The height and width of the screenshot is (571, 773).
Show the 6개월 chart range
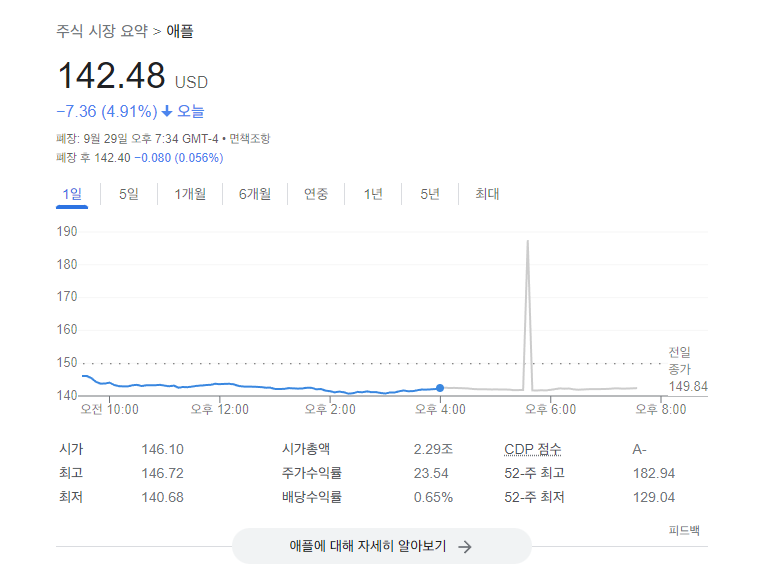(255, 194)
